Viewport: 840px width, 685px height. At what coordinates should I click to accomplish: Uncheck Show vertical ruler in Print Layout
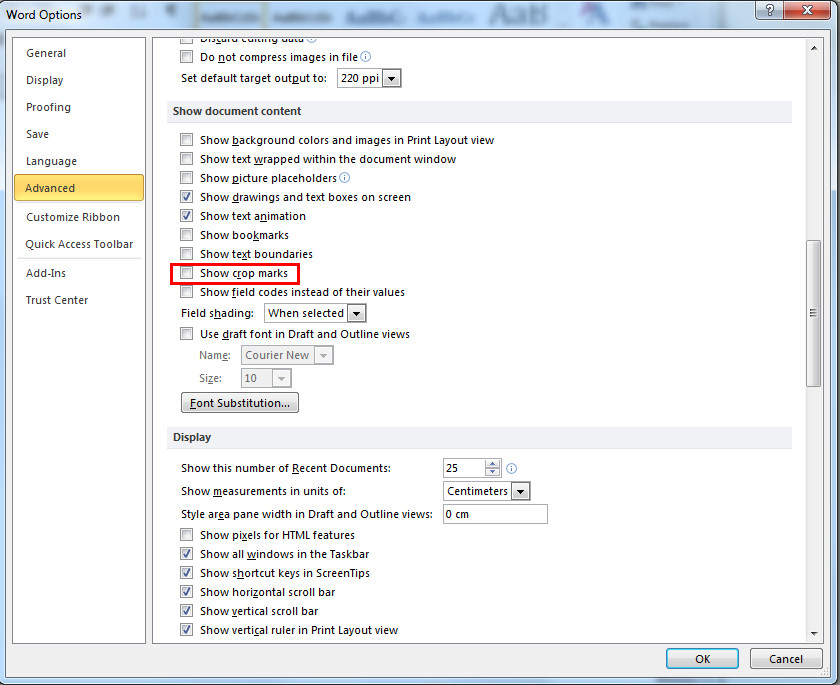(186, 630)
